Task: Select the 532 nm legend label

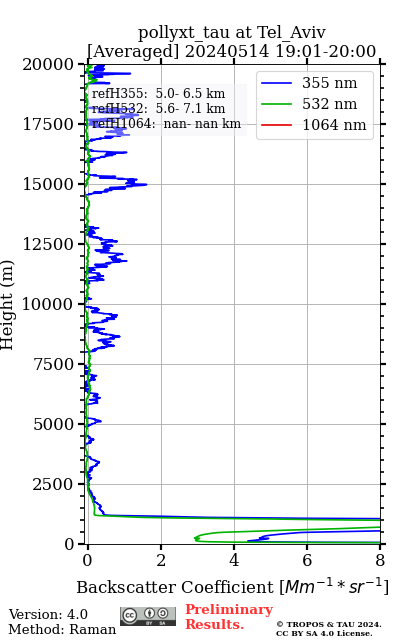Action: click(329, 104)
